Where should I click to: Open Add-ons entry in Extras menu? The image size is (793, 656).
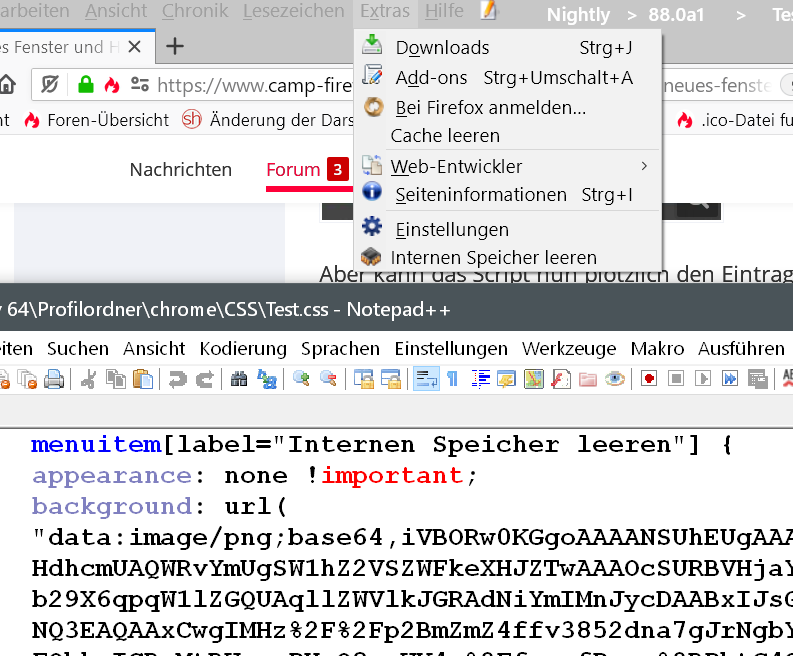[x=508, y=77]
